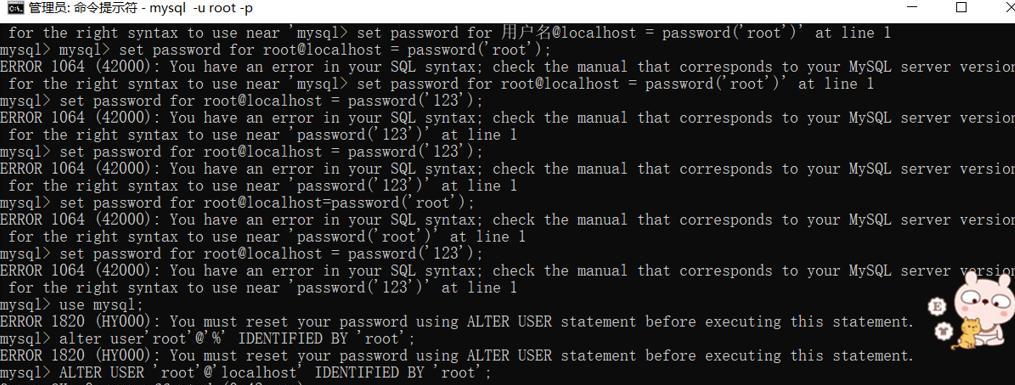This screenshot has height=385, width=1015.
Task: Click the topmost ERROR 1064 (42000) message
Action: pos(508,67)
